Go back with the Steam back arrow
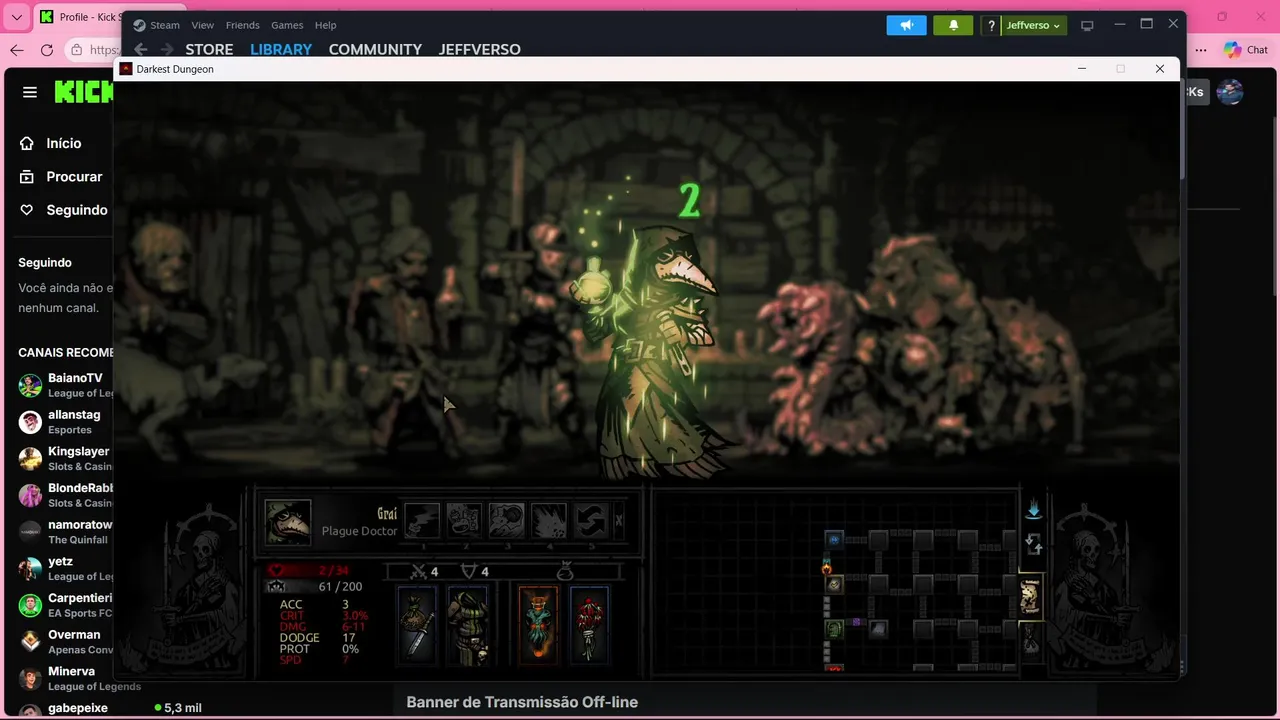This screenshot has height=720, width=1280. (141, 49)
